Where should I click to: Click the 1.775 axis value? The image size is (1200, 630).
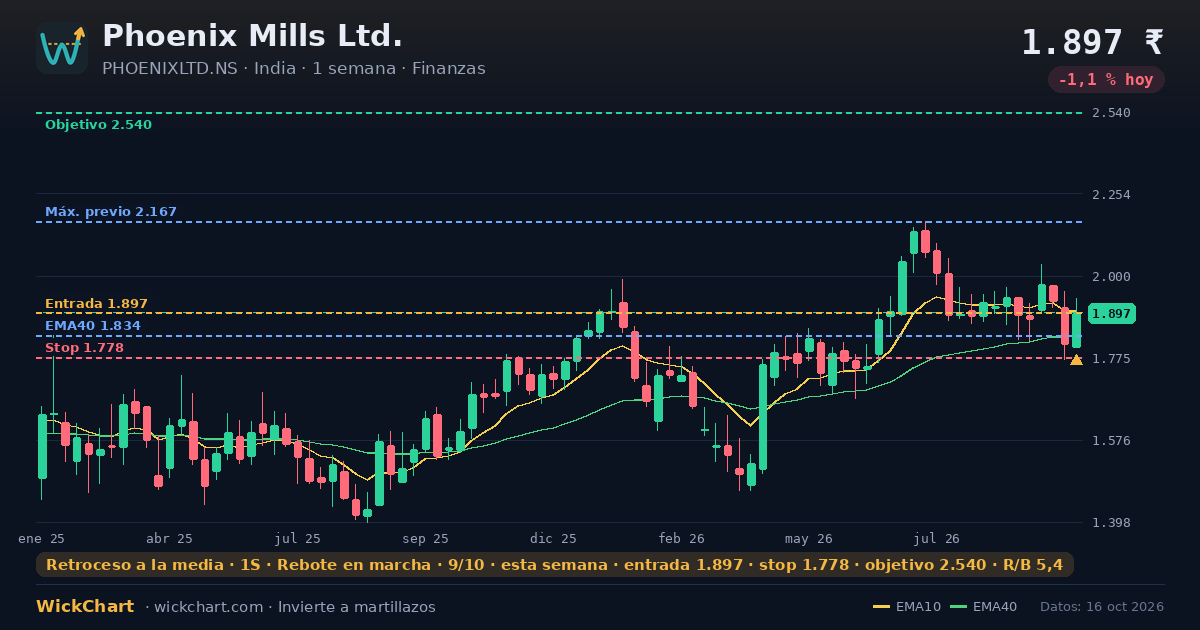[1112, 358]
